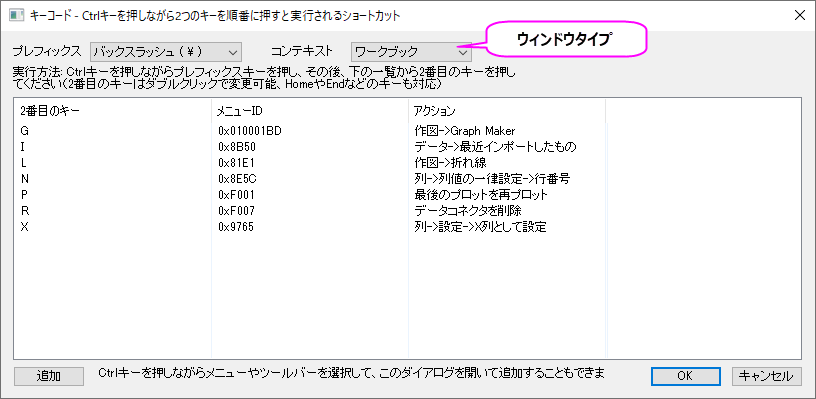Screen dimensions: 816x399
Task: Select the row with key X
Action: pos(310,227)
